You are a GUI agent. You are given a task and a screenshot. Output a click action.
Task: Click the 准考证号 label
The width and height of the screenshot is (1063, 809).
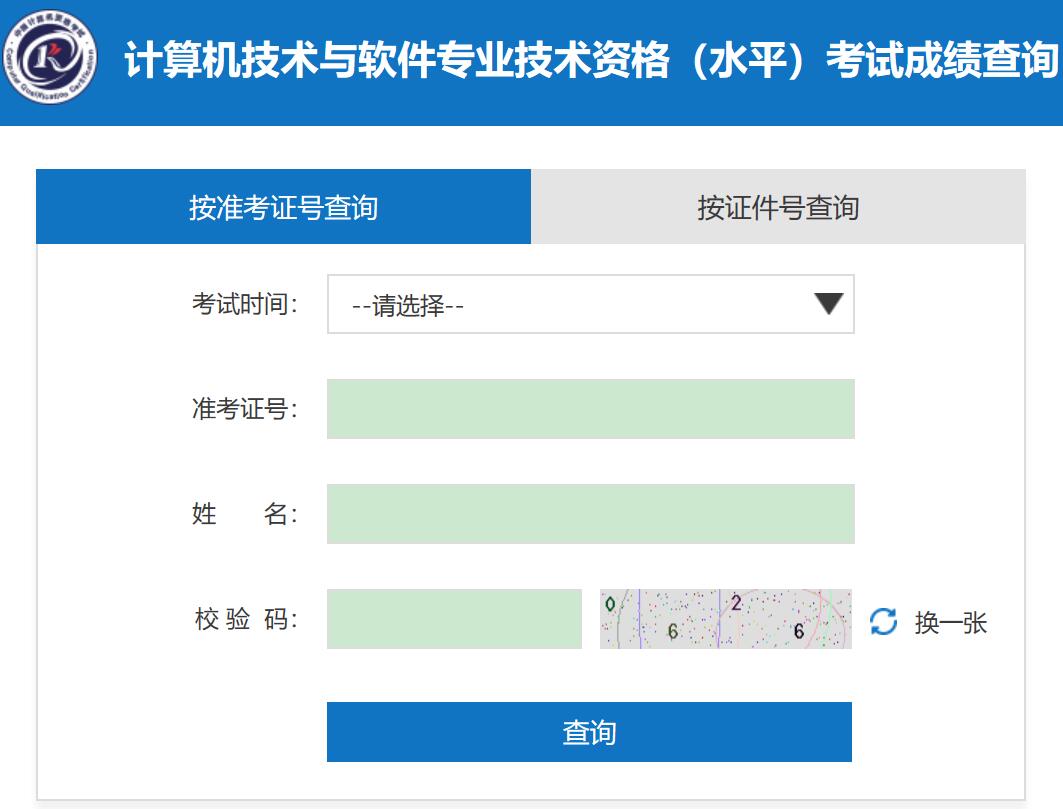click(245, 408)
